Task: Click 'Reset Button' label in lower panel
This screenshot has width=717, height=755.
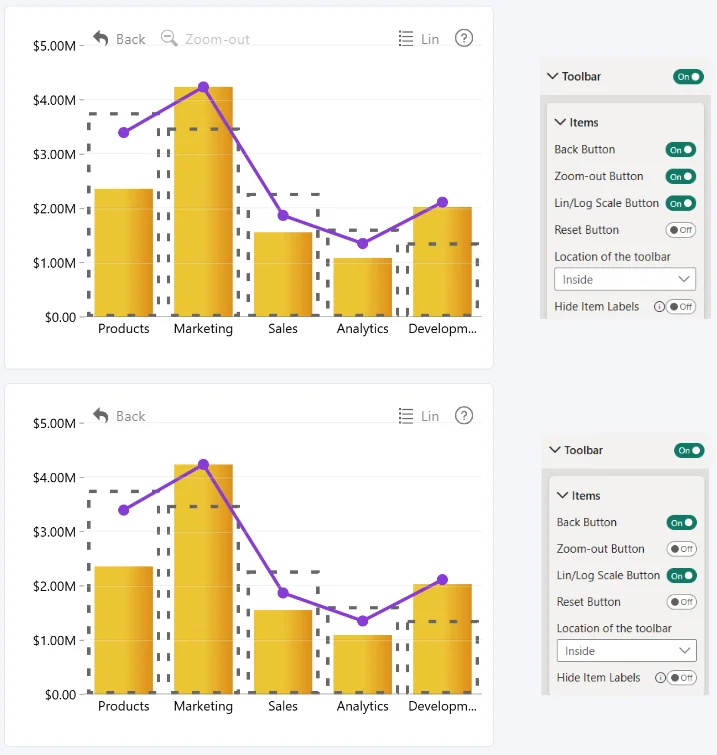Action: coord(588,602)
